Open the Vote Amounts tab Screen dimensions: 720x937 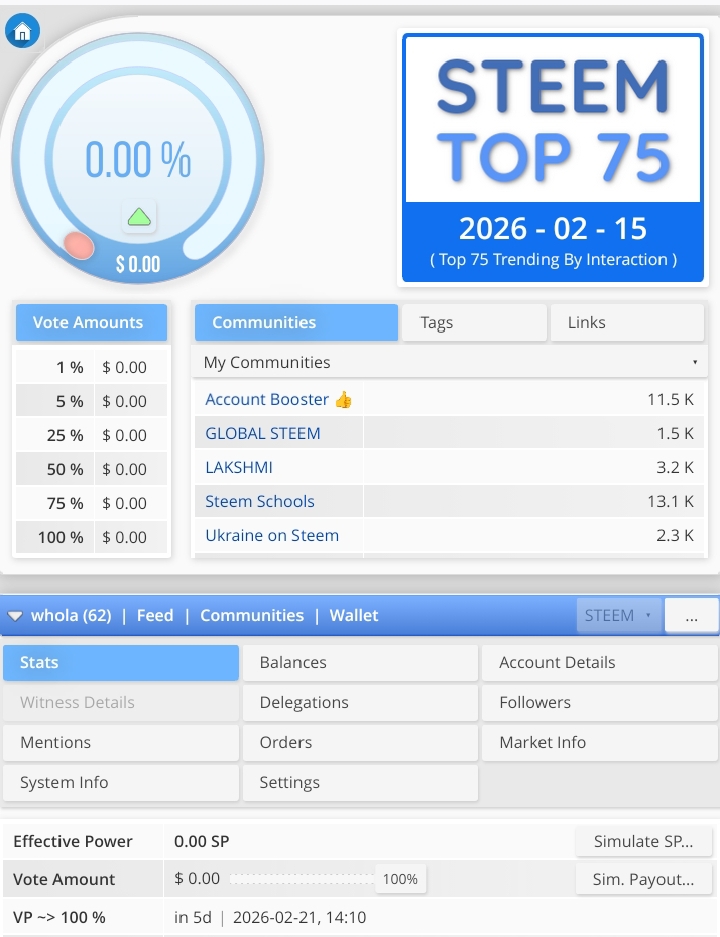[x=91, y=323]
